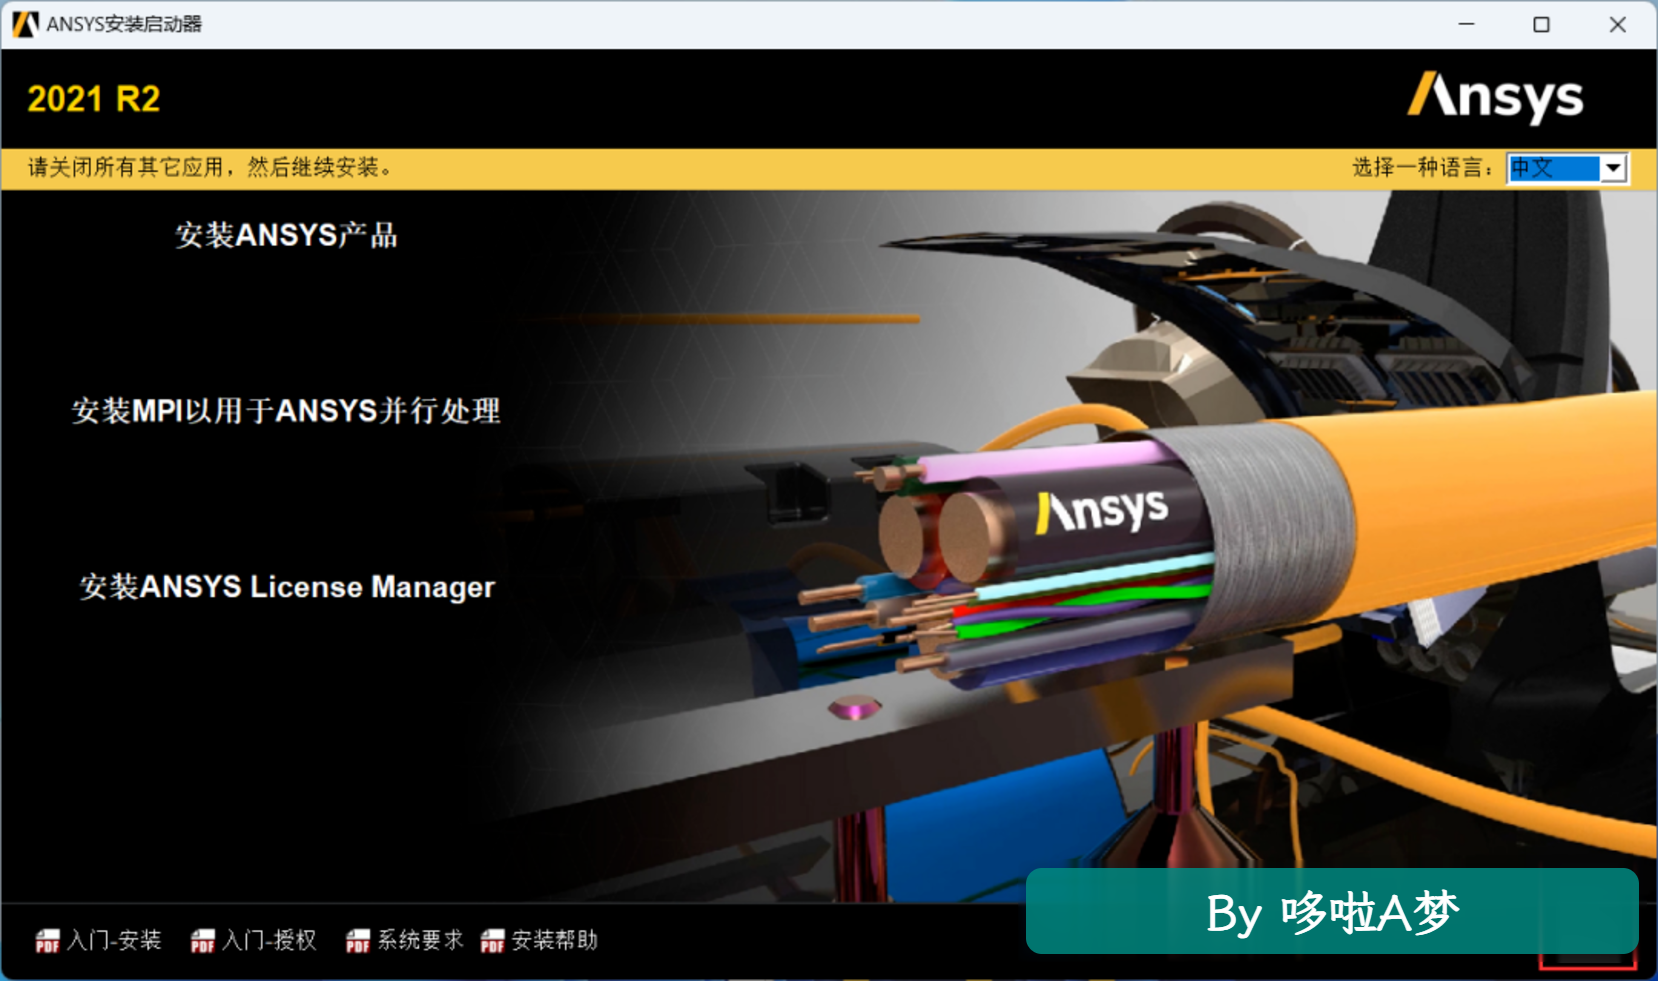This screenshot has width=1658, height=981.
Task: View the 系统要求 document
Action: (x=420, y=940)
